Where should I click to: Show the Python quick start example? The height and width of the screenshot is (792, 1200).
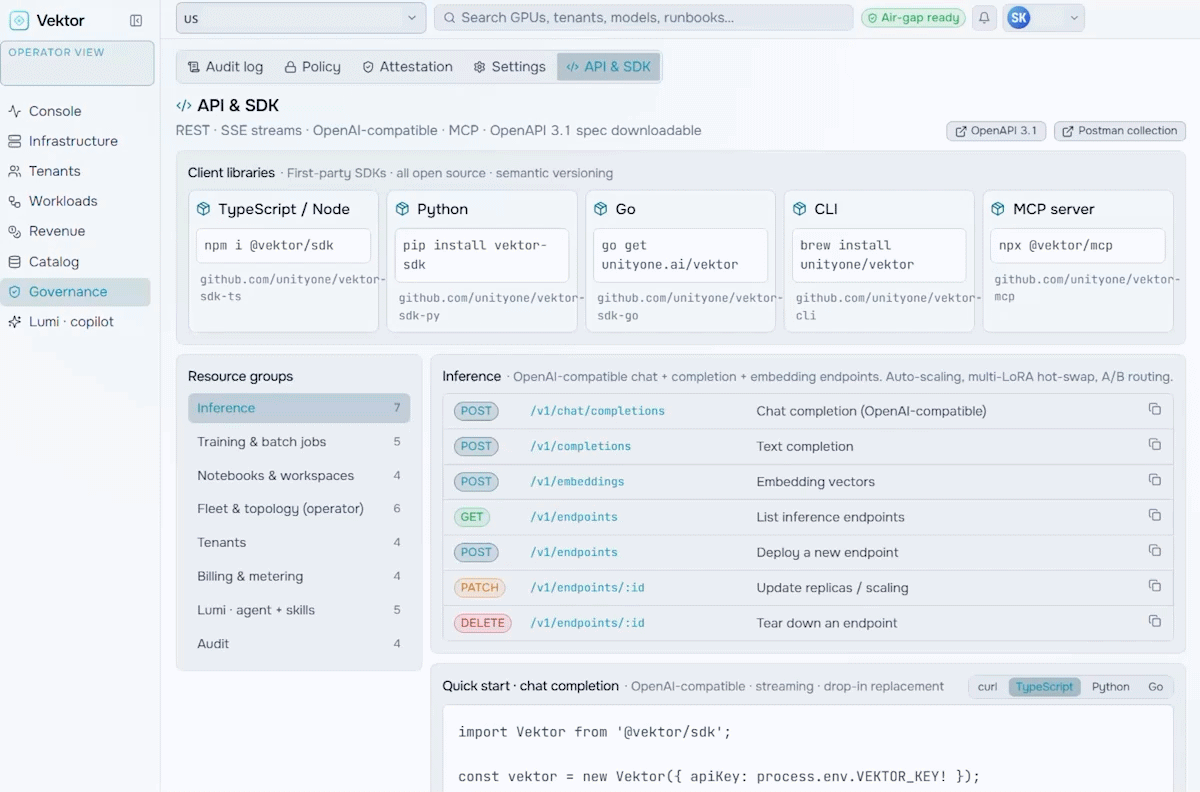[x=1110, y=687]
